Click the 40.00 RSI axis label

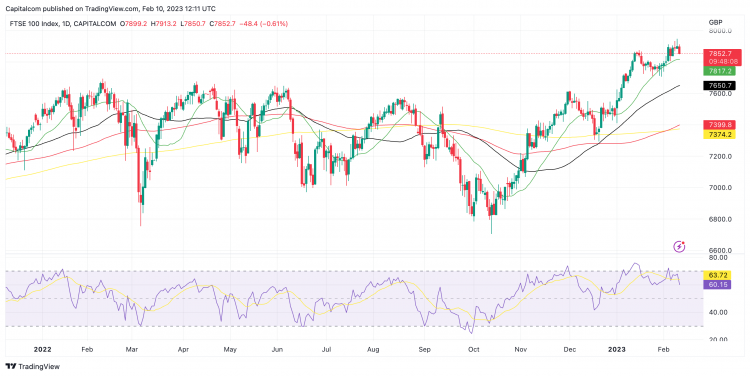click(x=717, y=312)
